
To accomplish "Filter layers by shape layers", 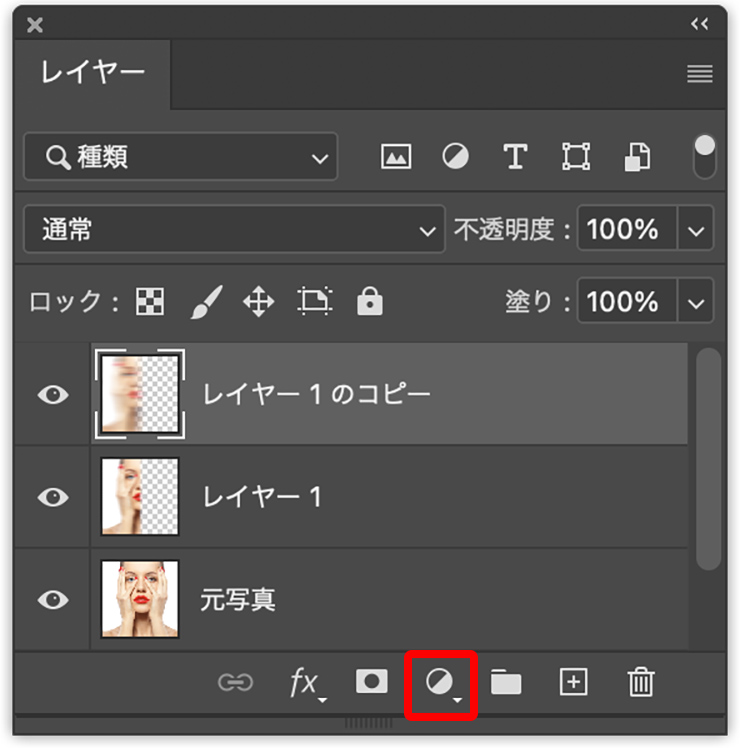I will coord(576,157).
